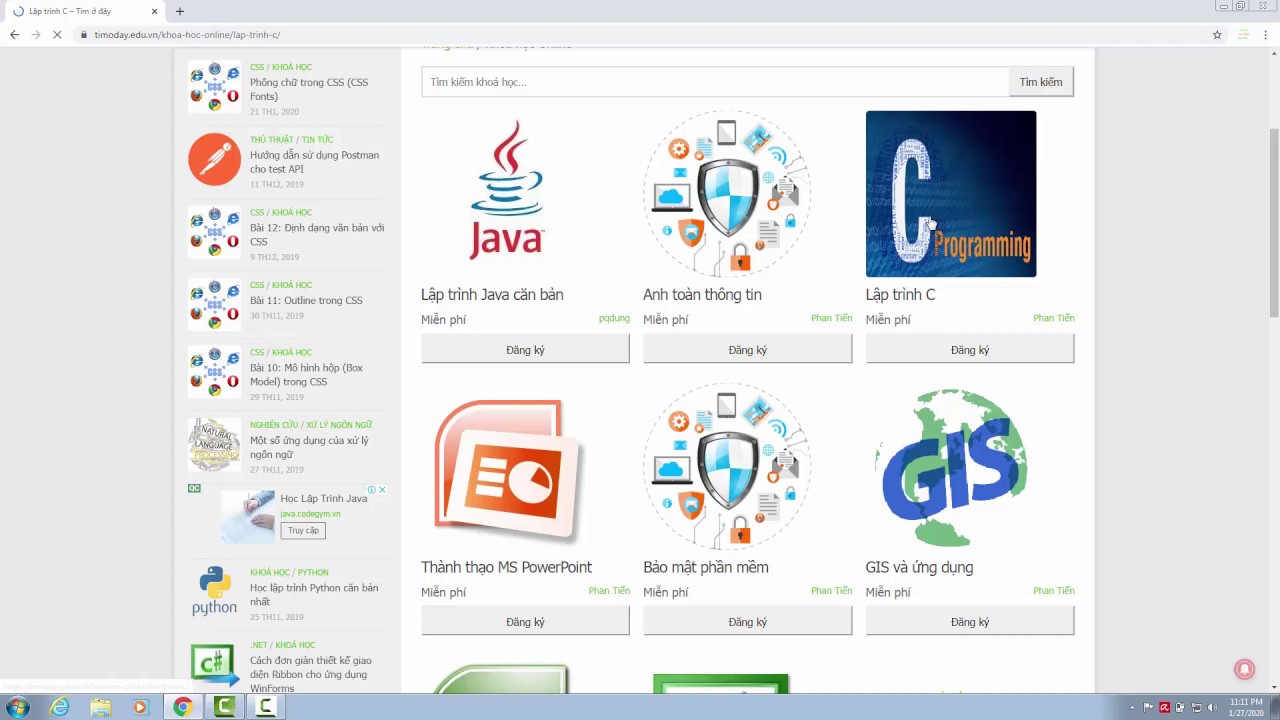Open the 'Lập trình Java căn bản' course title
The height and width of the screenshot is (720, 1280).
(x=492, y=295)
